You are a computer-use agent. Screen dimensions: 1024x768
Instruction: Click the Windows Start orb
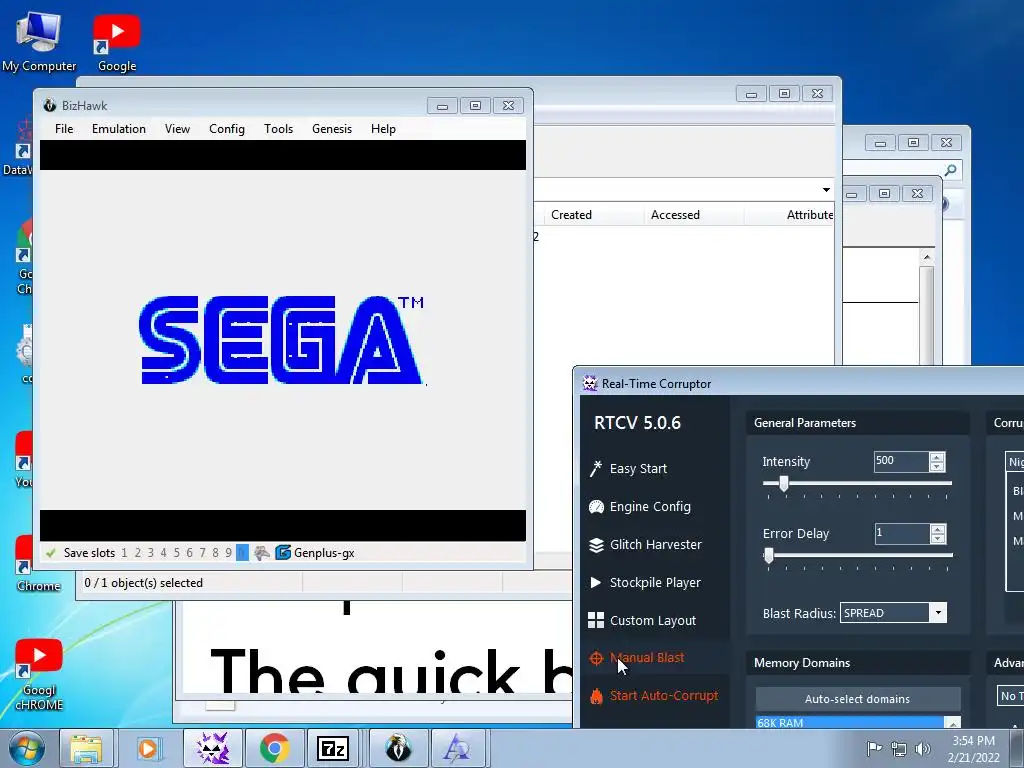pos(27,748)
